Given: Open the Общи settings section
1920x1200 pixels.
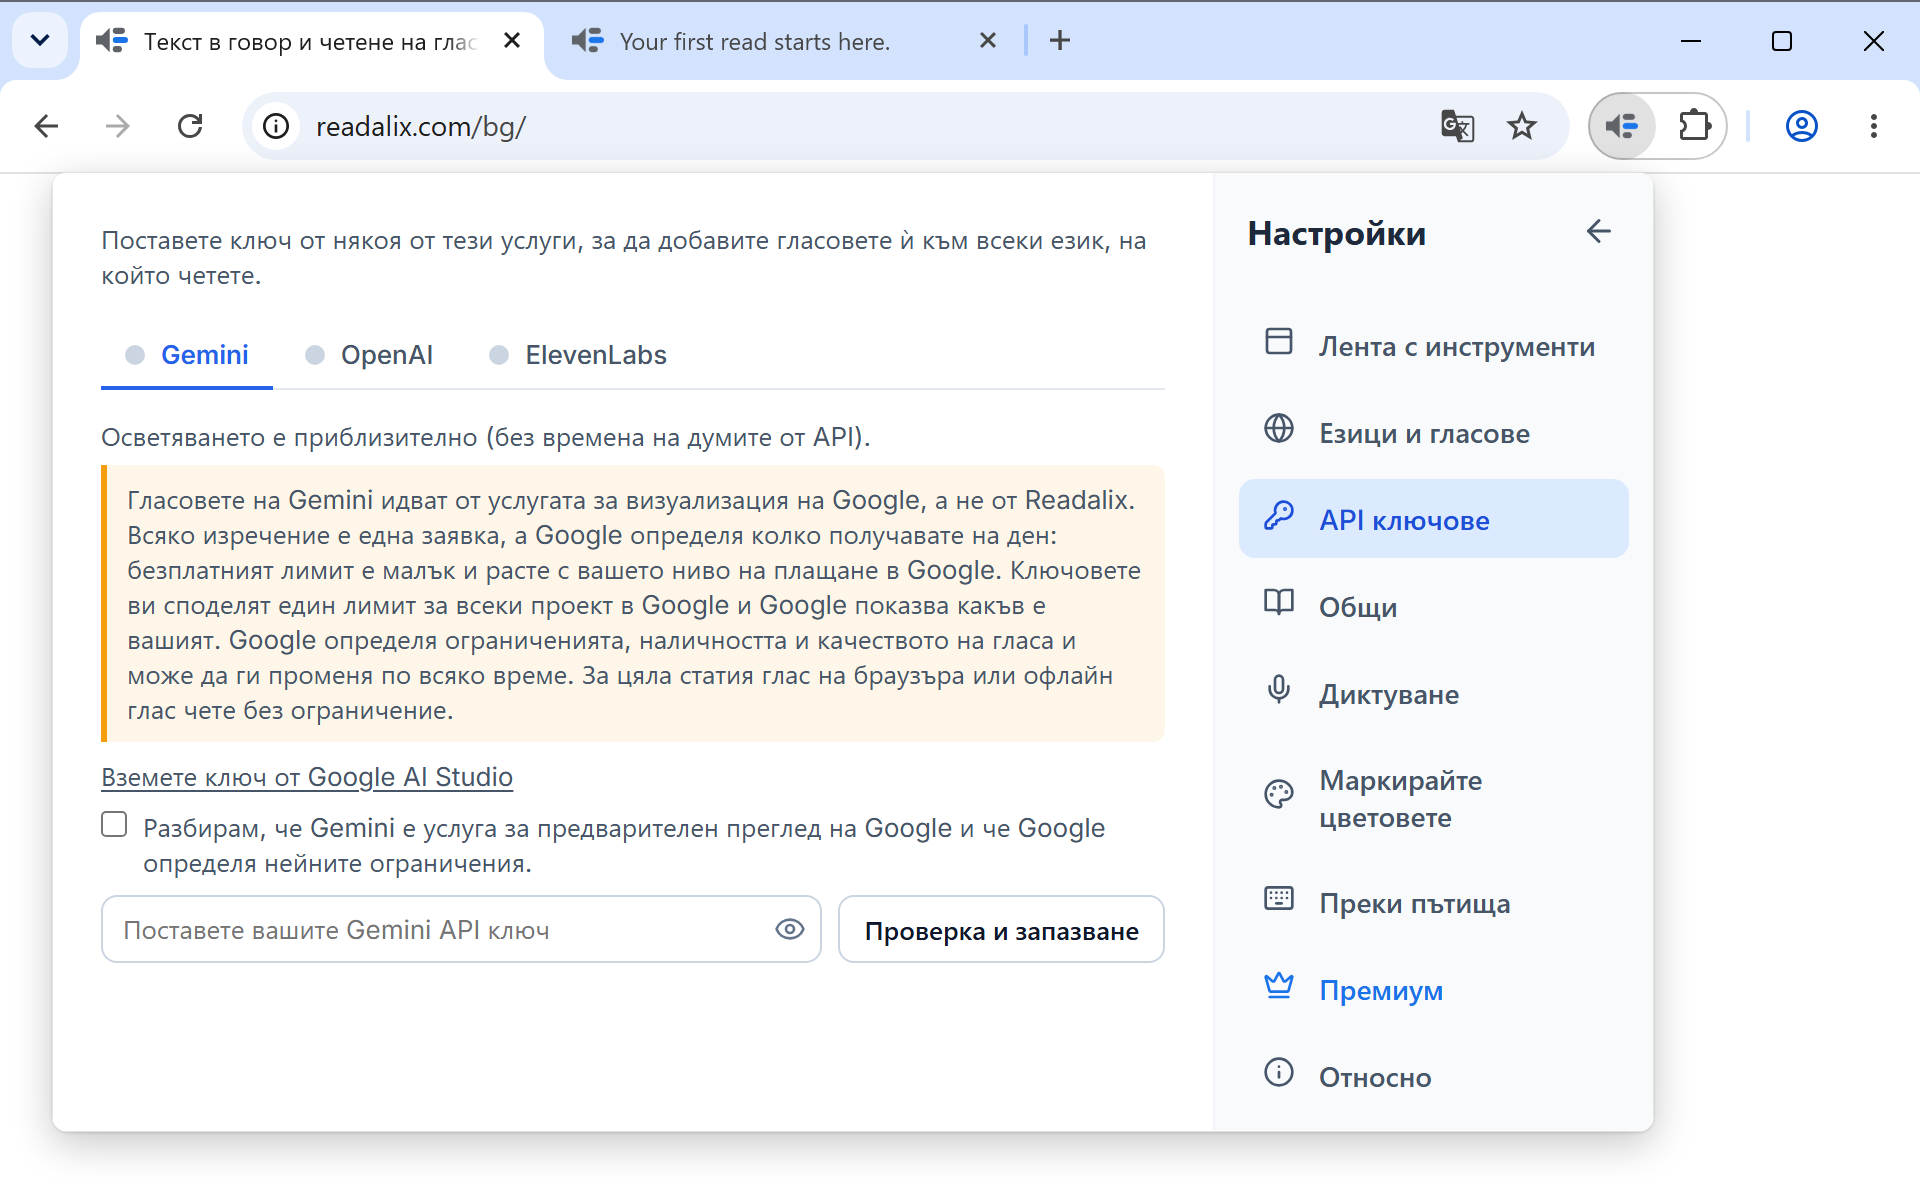Looking at the screenshot, I should 1434,607.
